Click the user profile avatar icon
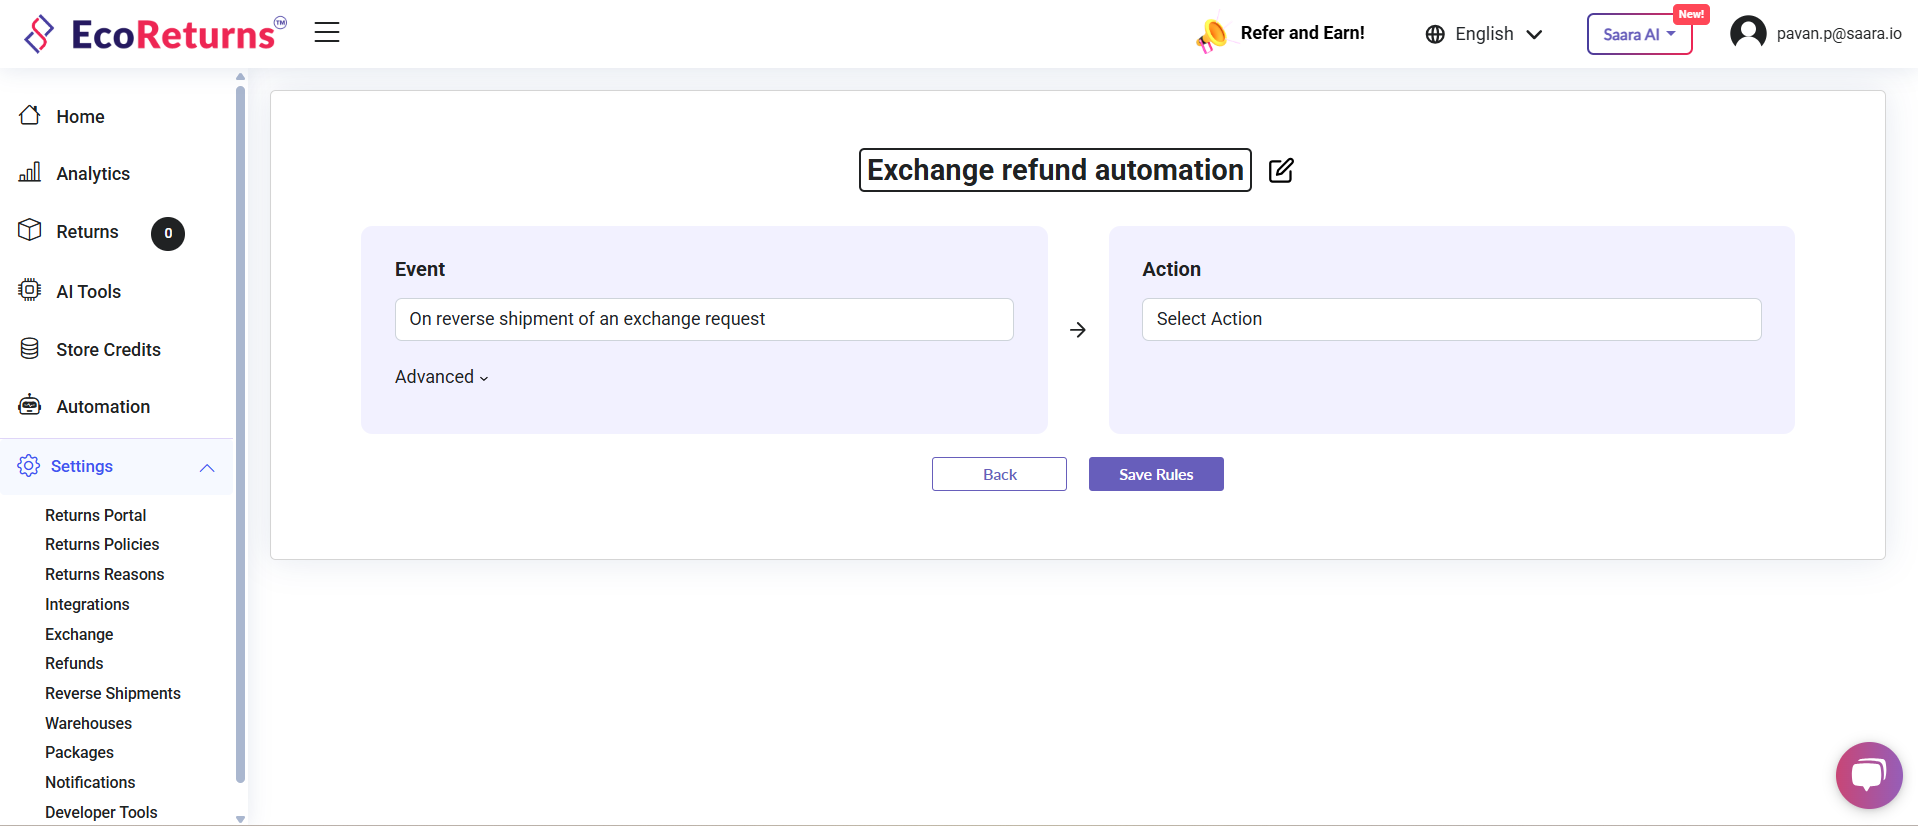Viewport: 1918px width, 826px height. 1748,33
